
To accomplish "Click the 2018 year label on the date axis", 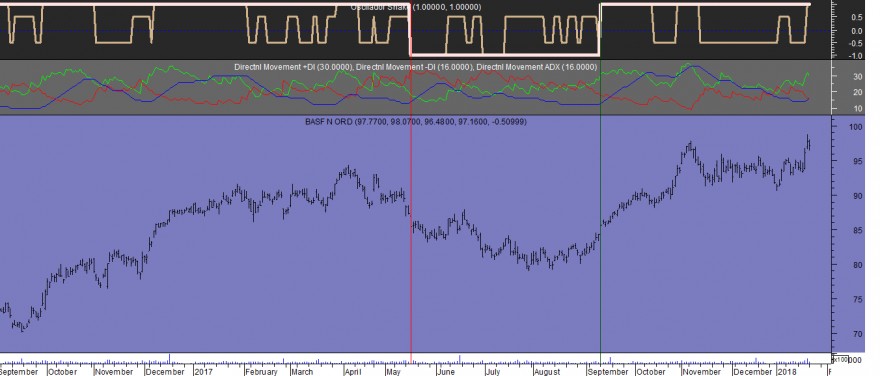I will click(x=787, y=372).
